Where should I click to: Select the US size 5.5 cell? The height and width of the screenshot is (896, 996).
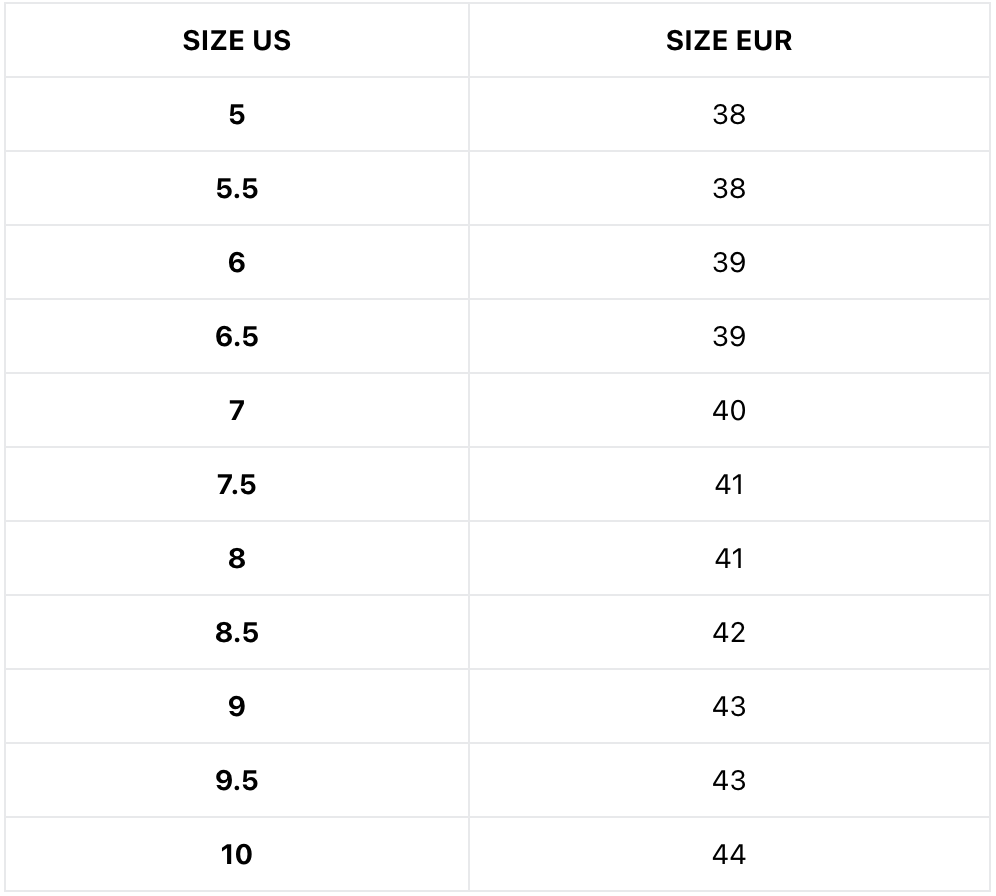pos(237,189)
